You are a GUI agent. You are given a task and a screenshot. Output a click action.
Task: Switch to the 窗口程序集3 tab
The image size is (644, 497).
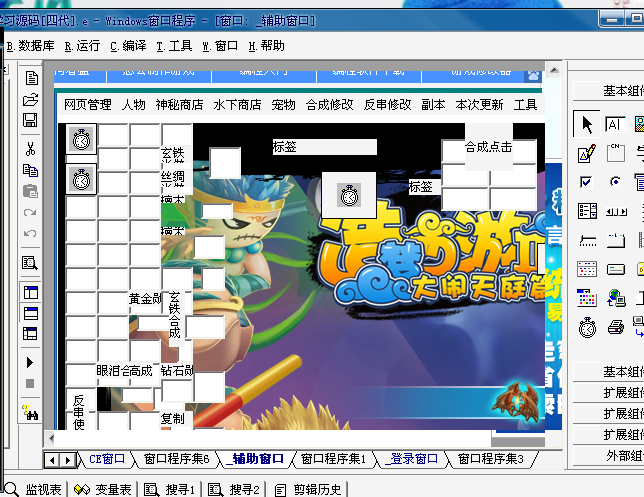[x=491, y=459]
